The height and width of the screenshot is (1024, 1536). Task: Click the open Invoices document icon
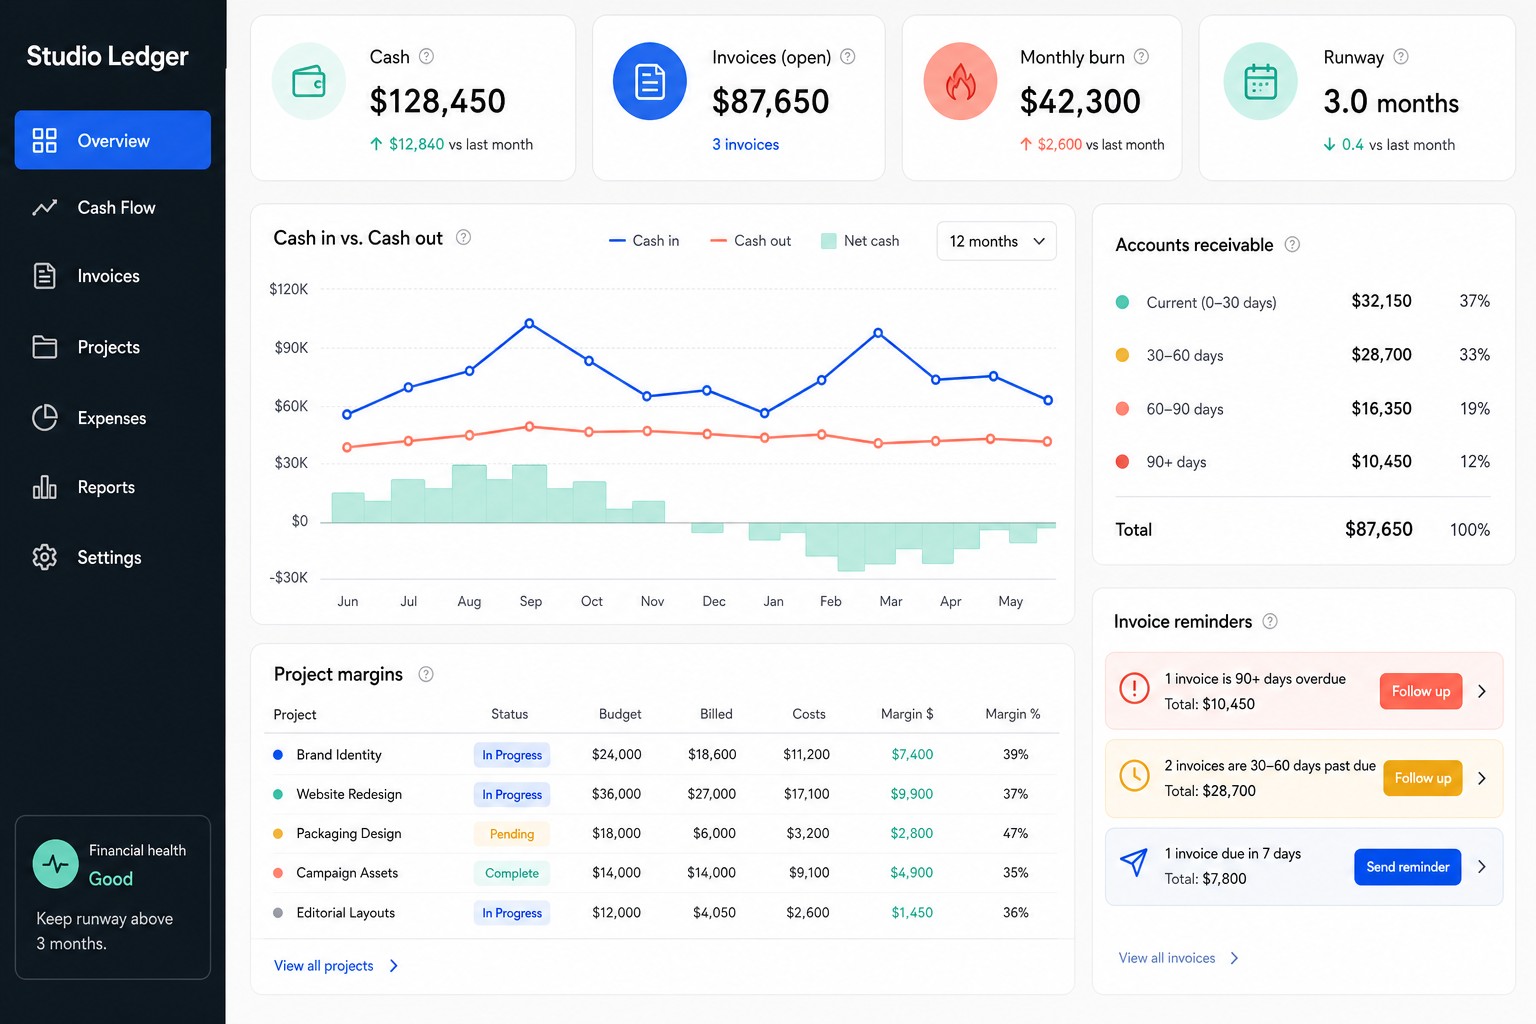650,81
